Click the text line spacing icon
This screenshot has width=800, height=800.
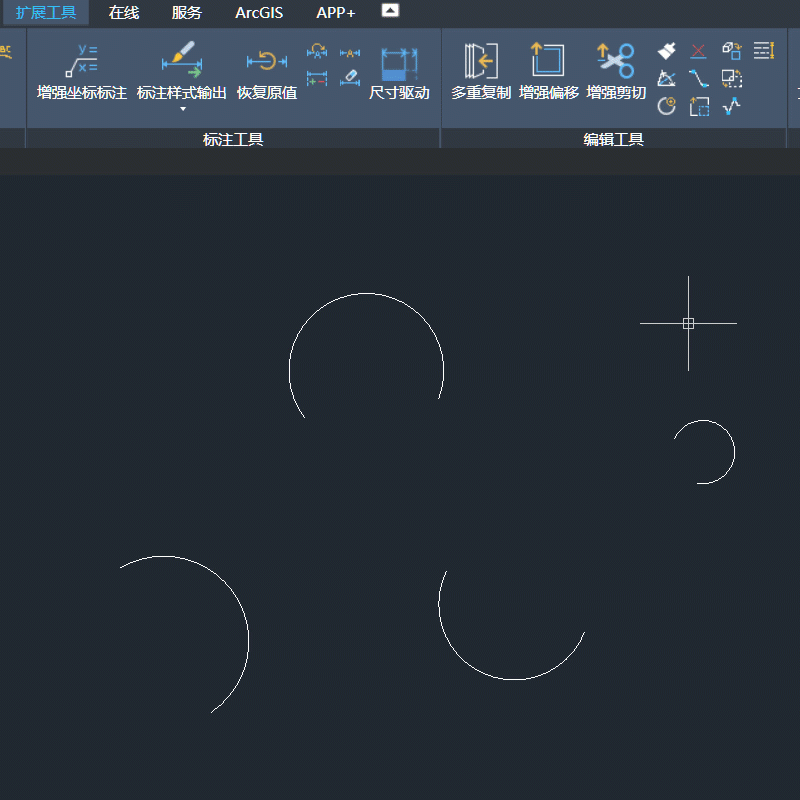[764, 50]
